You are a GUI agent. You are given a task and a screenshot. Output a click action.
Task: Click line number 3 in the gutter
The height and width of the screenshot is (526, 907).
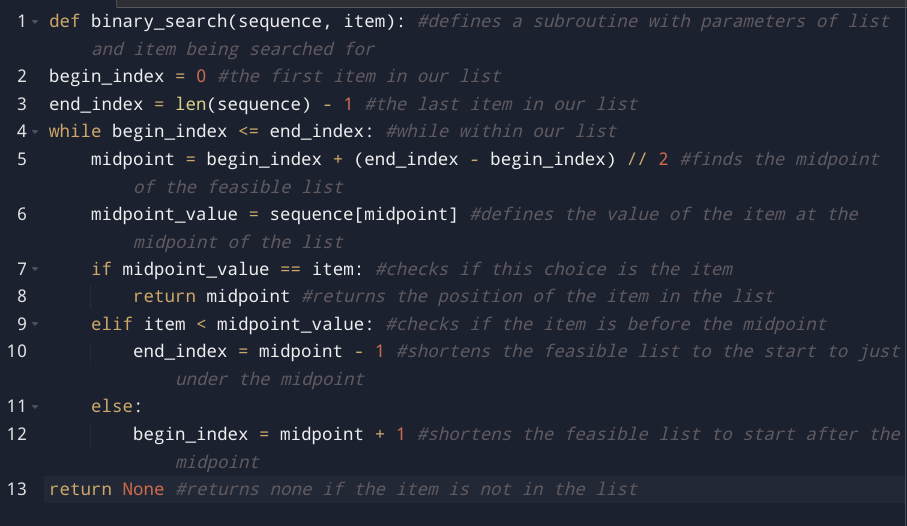22,104
